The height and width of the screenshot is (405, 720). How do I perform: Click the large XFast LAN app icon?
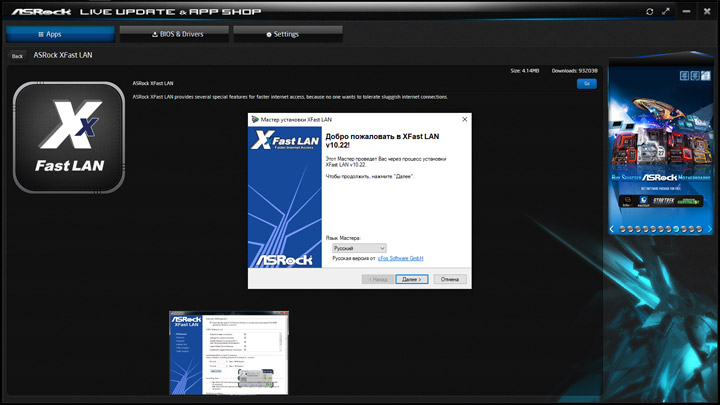[69, 137]
